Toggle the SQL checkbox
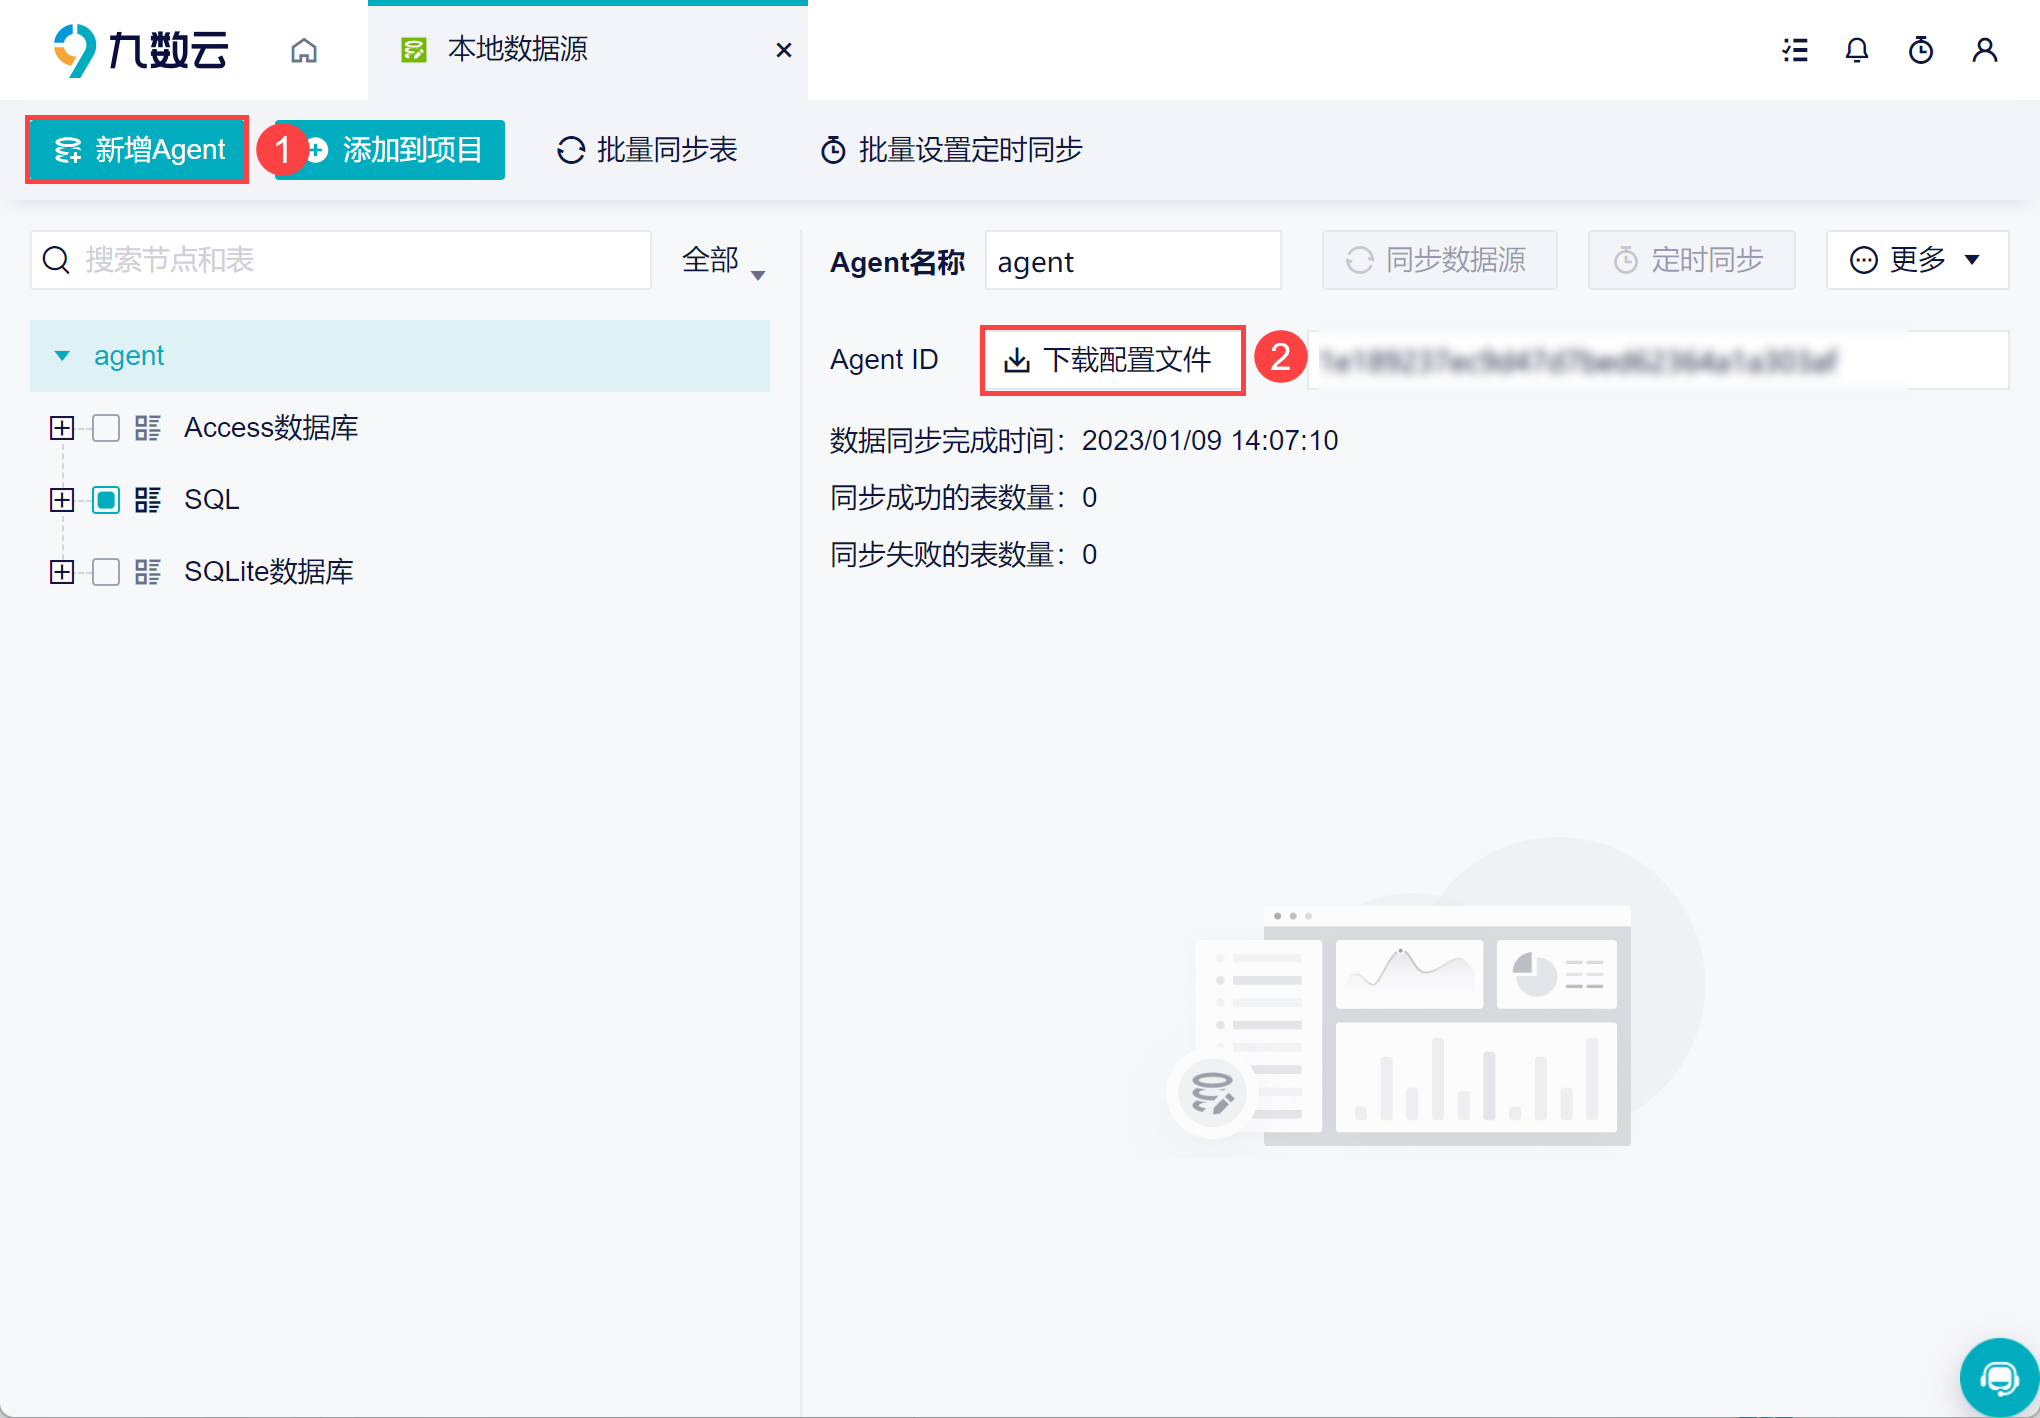This screenshot has width=2040, height=1418. (106, 500)
